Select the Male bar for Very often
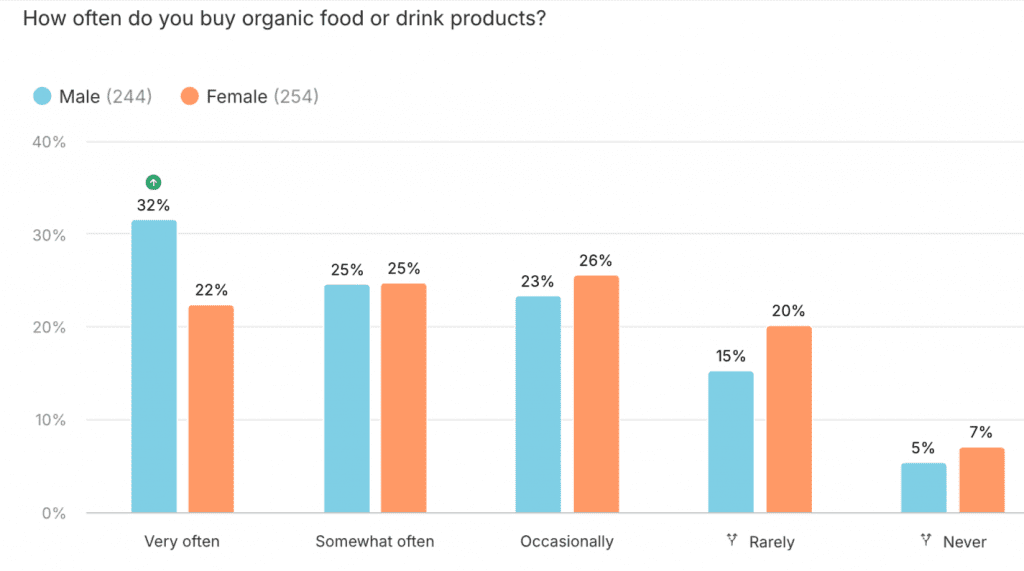Viewport: 1024px width, 571px height. pos(154,366)
